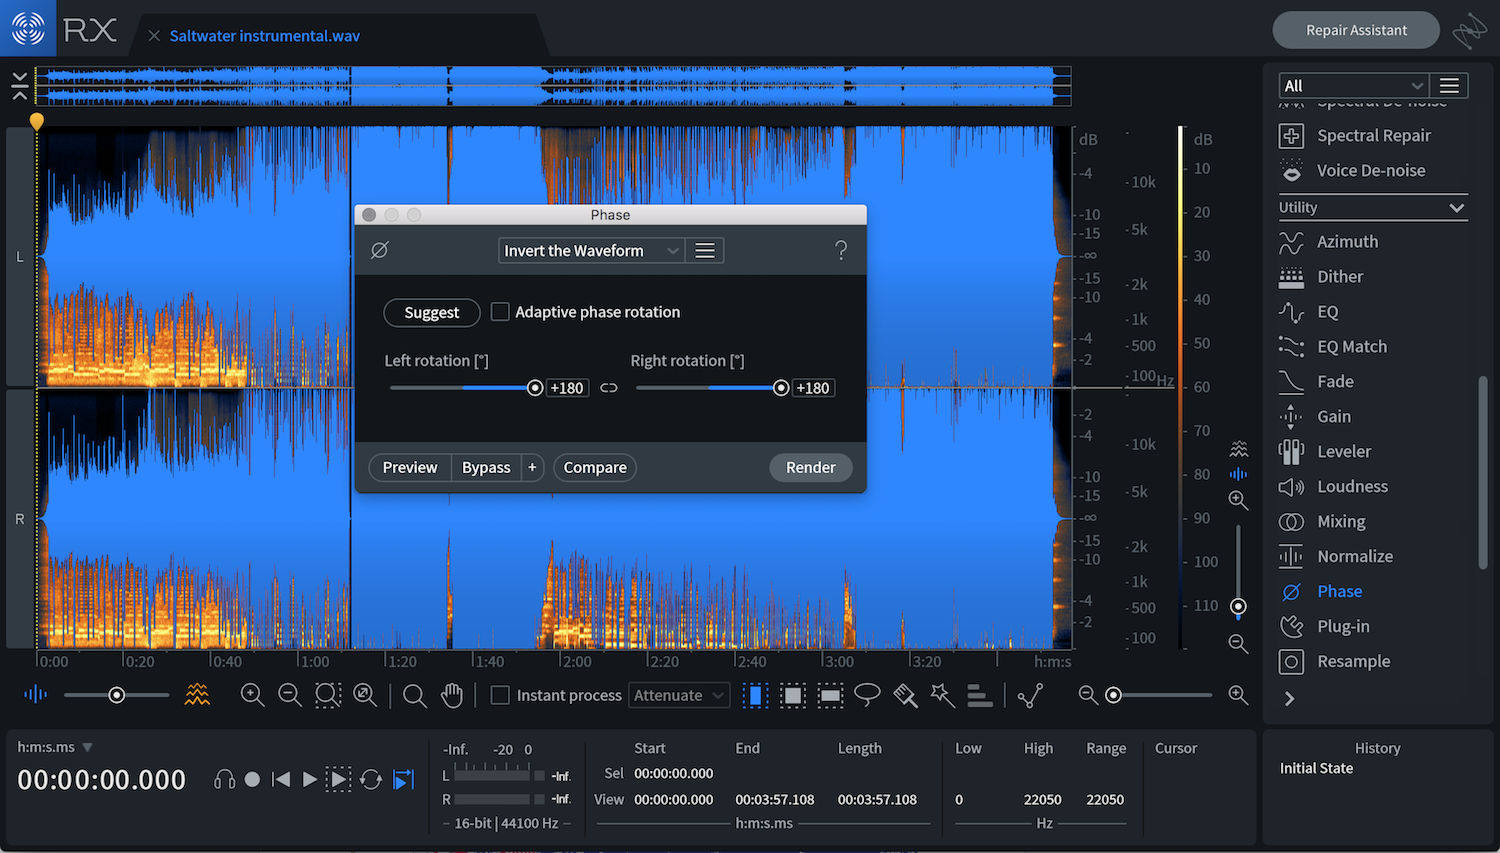This screenshot has width=1500, height=853.
Task: Open the Invert the Waveform preset dropdown
Action: pyautogui.click(x=591, y=251)
